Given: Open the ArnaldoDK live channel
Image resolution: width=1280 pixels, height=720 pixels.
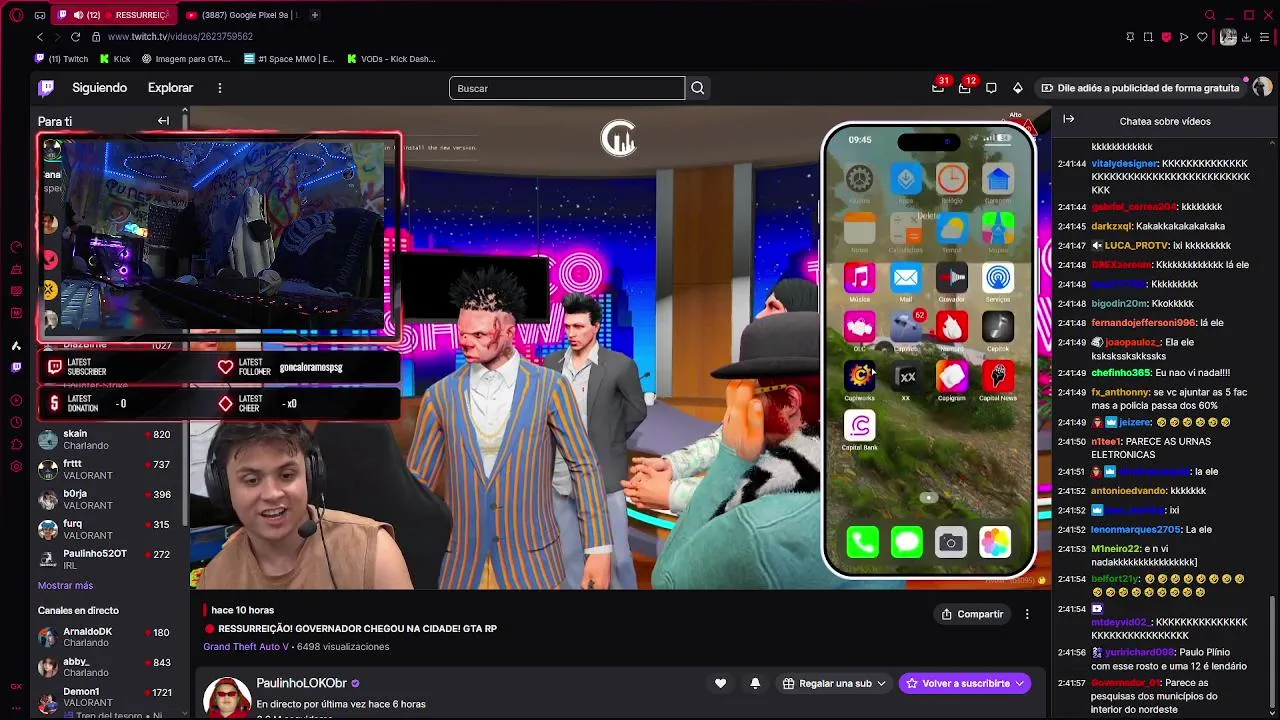Looking at the screenshot, I should (110, 637).
